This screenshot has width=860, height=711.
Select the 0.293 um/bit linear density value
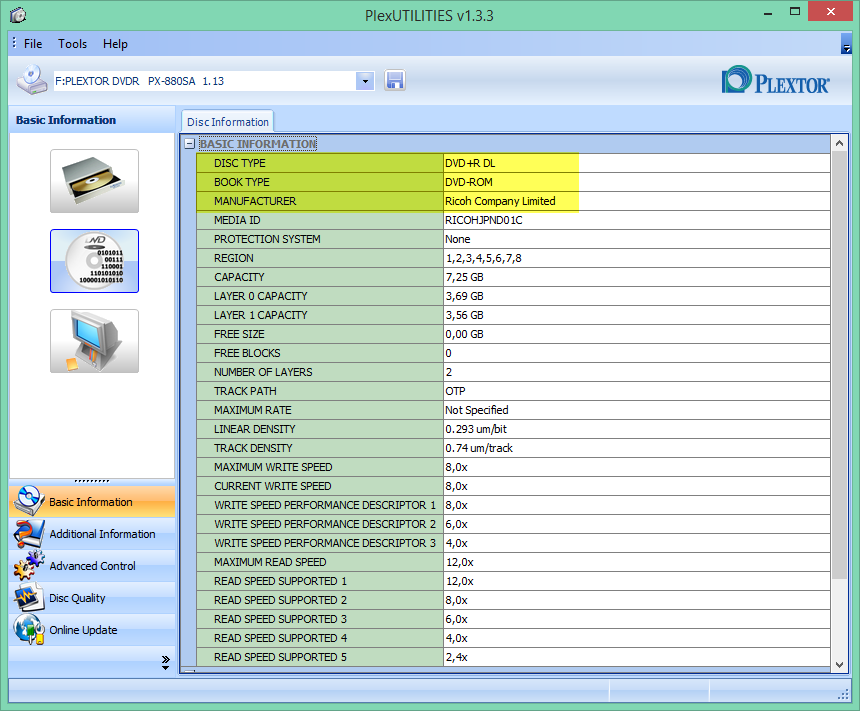pos(476,429)
